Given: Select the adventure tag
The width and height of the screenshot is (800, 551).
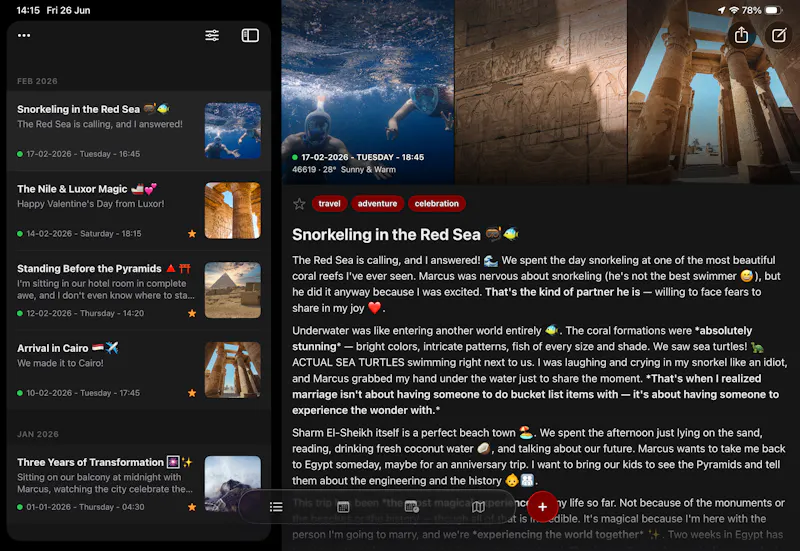Looking at the screenshot, I should click(378, 204).
